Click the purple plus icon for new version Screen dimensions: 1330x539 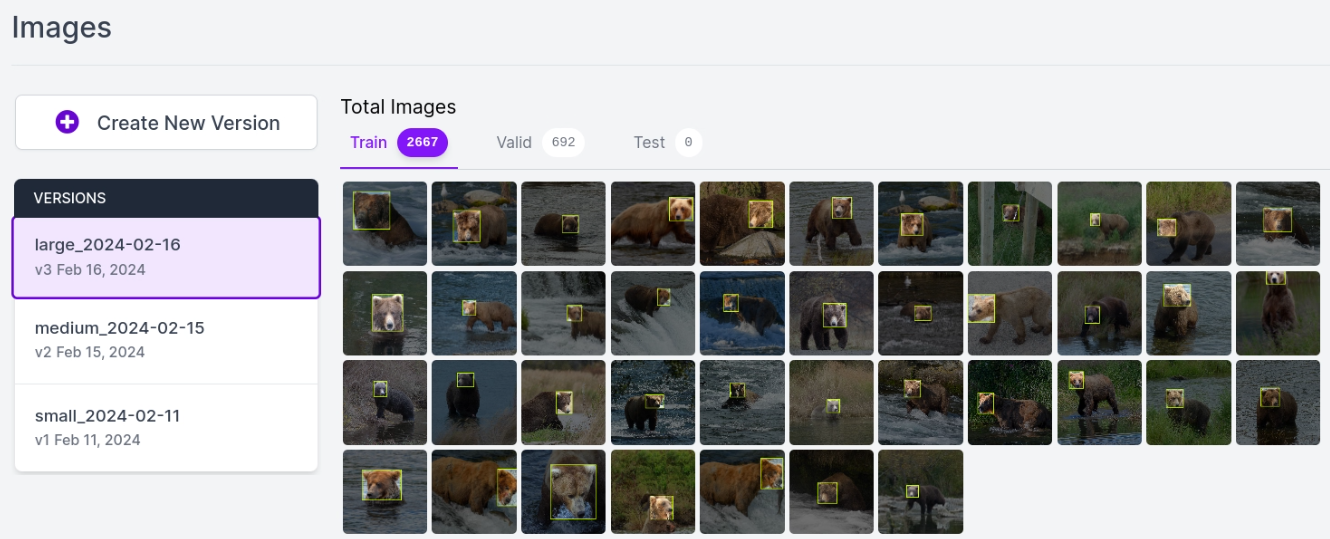tap(67, 123)
